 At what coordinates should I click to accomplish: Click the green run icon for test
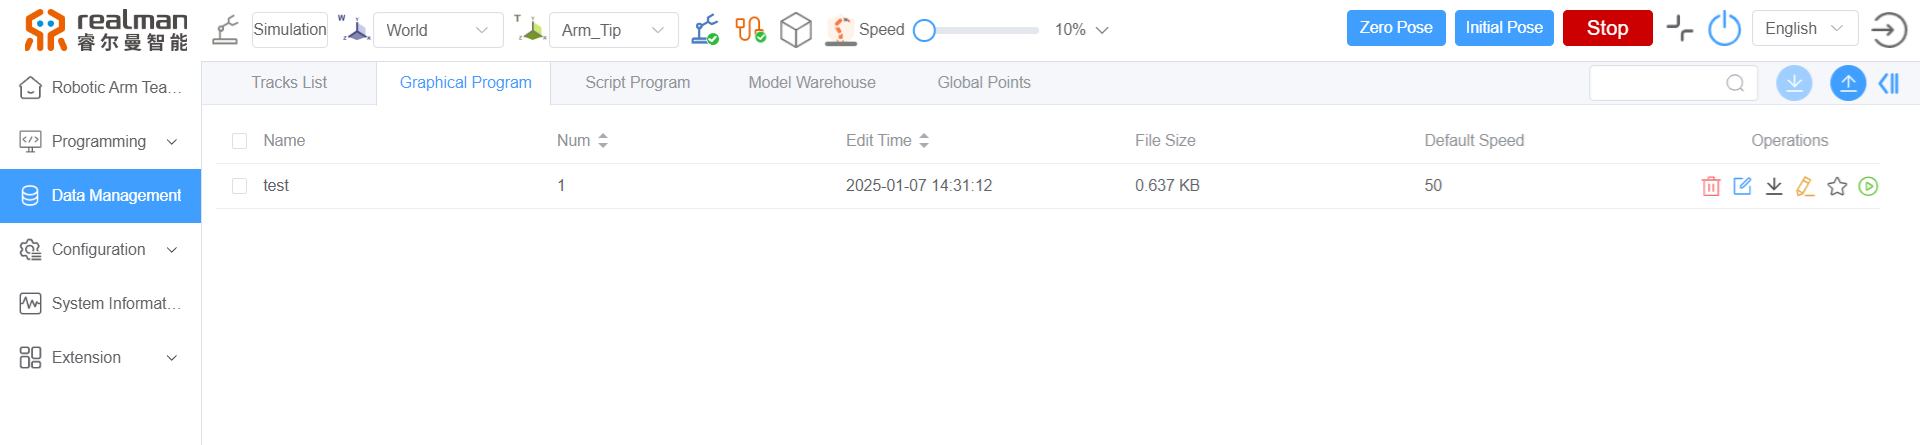pos(1868,186)
